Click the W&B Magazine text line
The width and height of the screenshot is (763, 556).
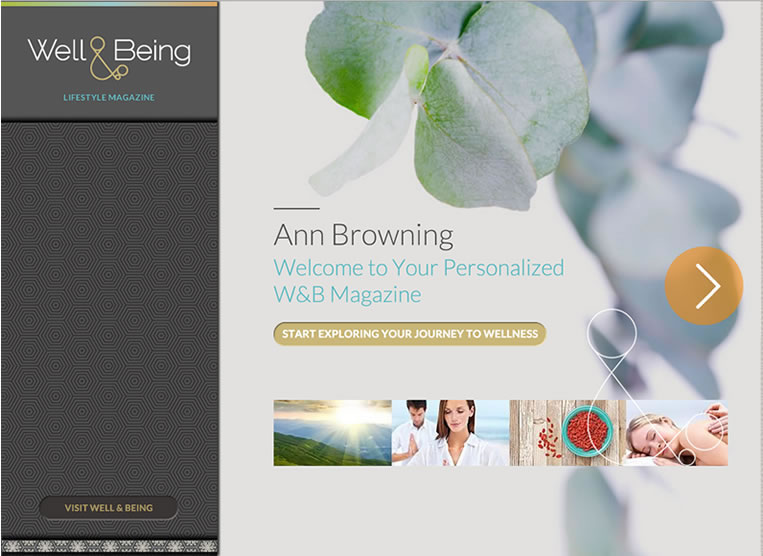347,295
